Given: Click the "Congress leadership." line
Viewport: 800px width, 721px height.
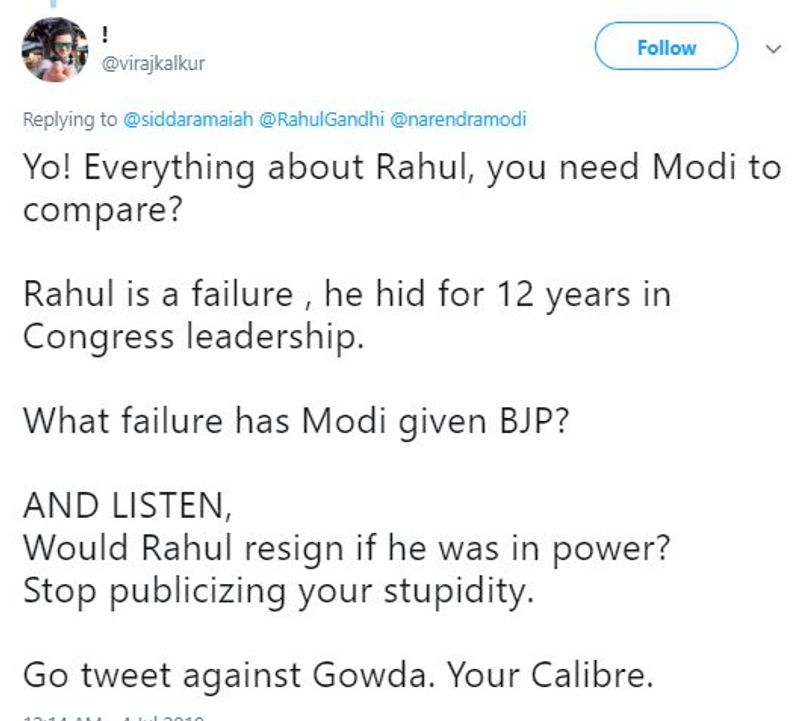Looking at the screenshot, I should [x=193, y=337].
